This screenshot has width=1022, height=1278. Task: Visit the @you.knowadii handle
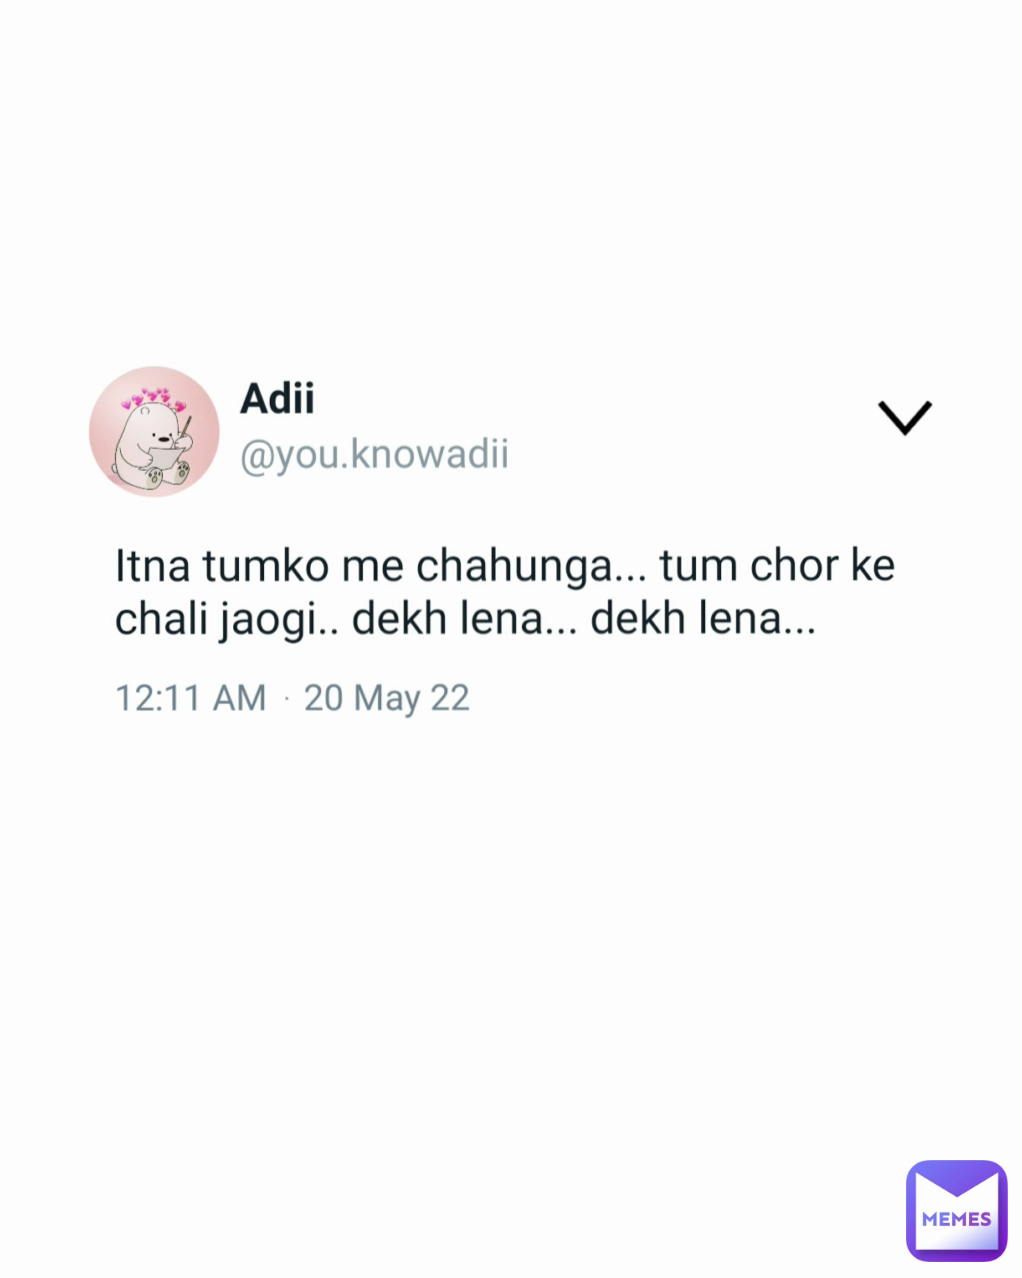point(374,455)
